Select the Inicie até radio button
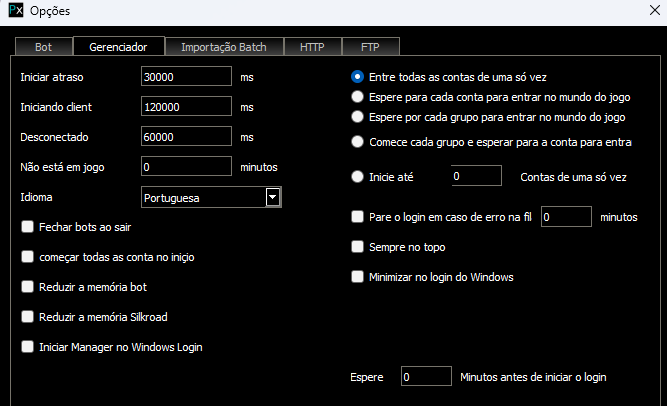 358,176
